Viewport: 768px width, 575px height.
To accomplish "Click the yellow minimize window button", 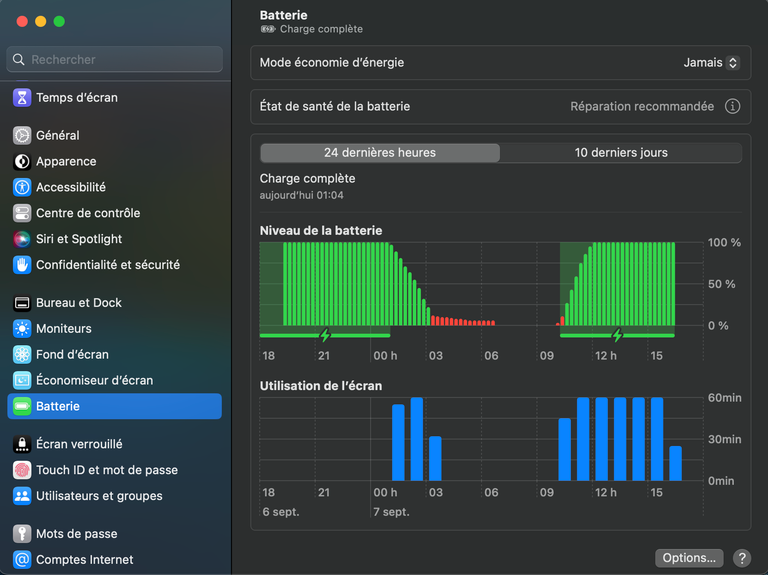I will pos(41,22).
